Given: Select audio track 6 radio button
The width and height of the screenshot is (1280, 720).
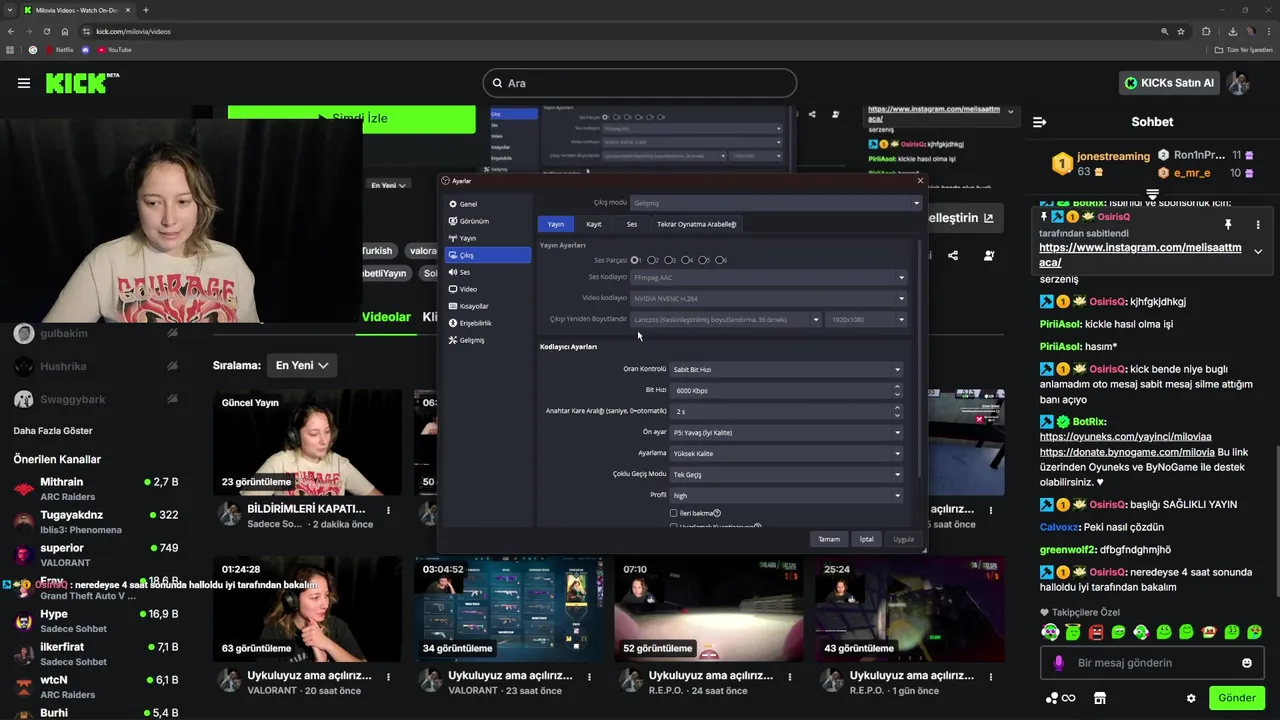Looking at the screenshot, I should pyautogui.click(x=719, y=260).
